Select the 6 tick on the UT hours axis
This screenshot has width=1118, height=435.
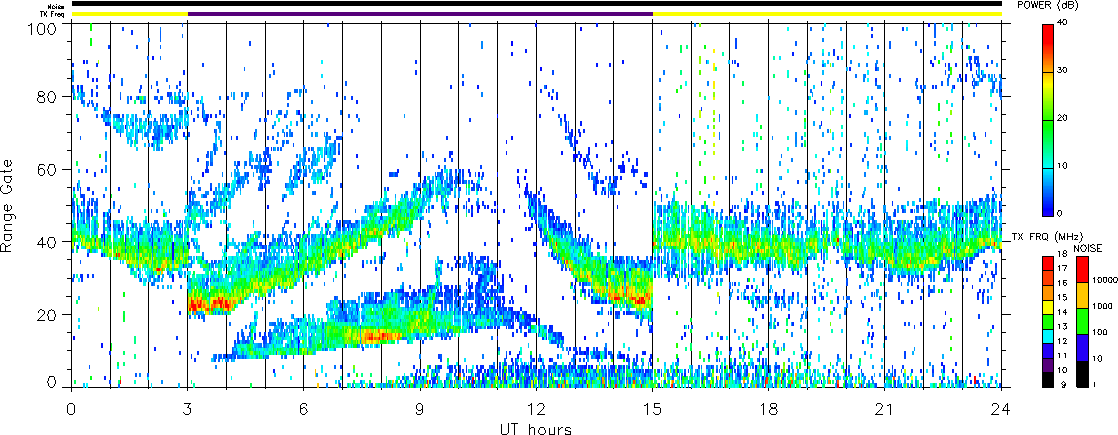(x=304, y=410)
